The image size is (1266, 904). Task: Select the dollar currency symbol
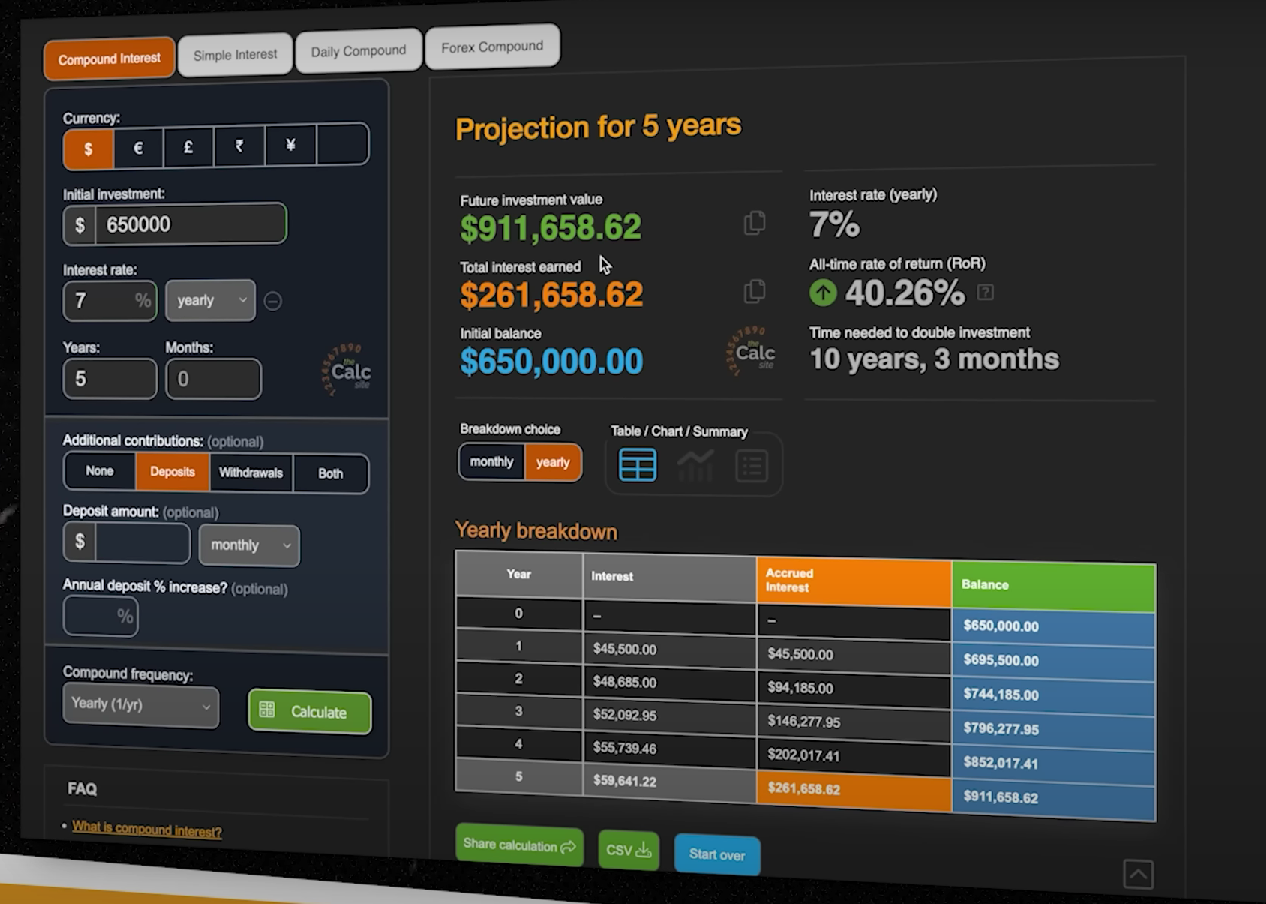(88, 149)
